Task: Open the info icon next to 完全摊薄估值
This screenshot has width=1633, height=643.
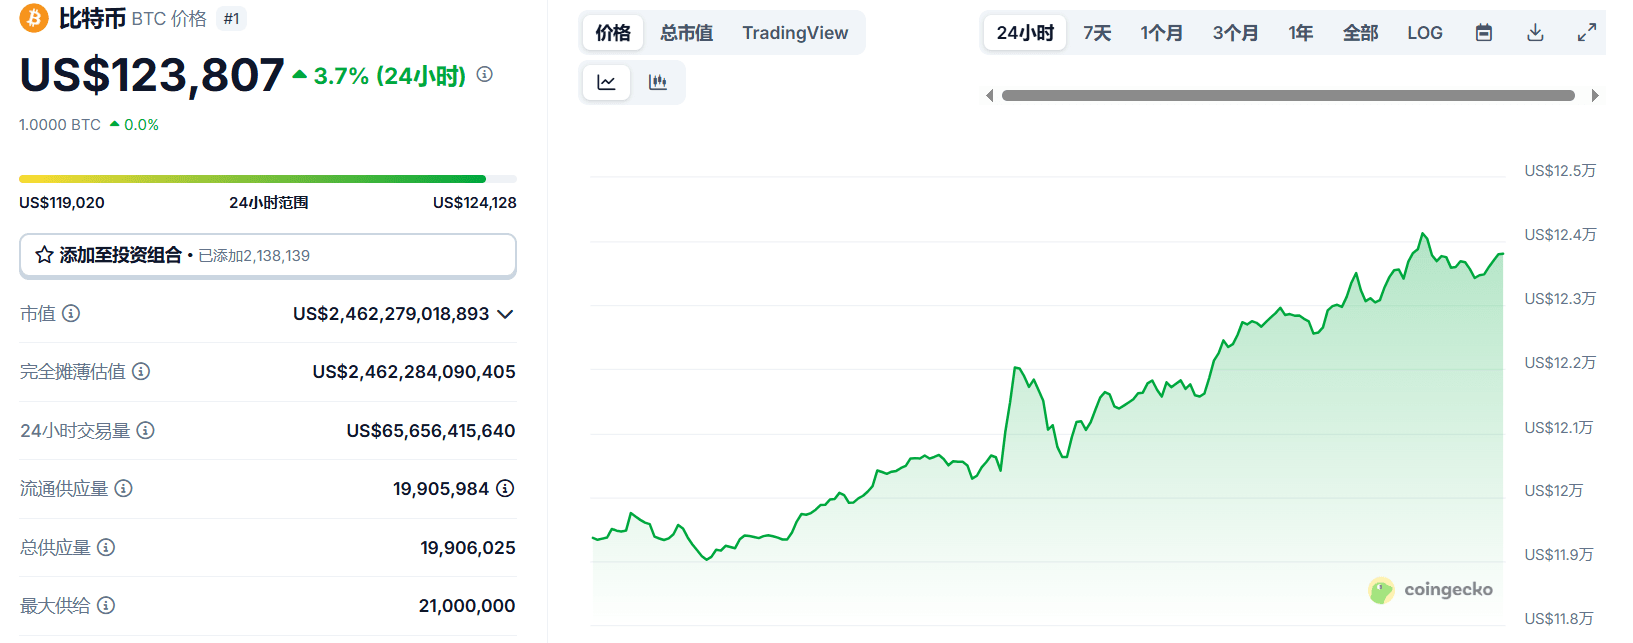Action: click(141, 371)
